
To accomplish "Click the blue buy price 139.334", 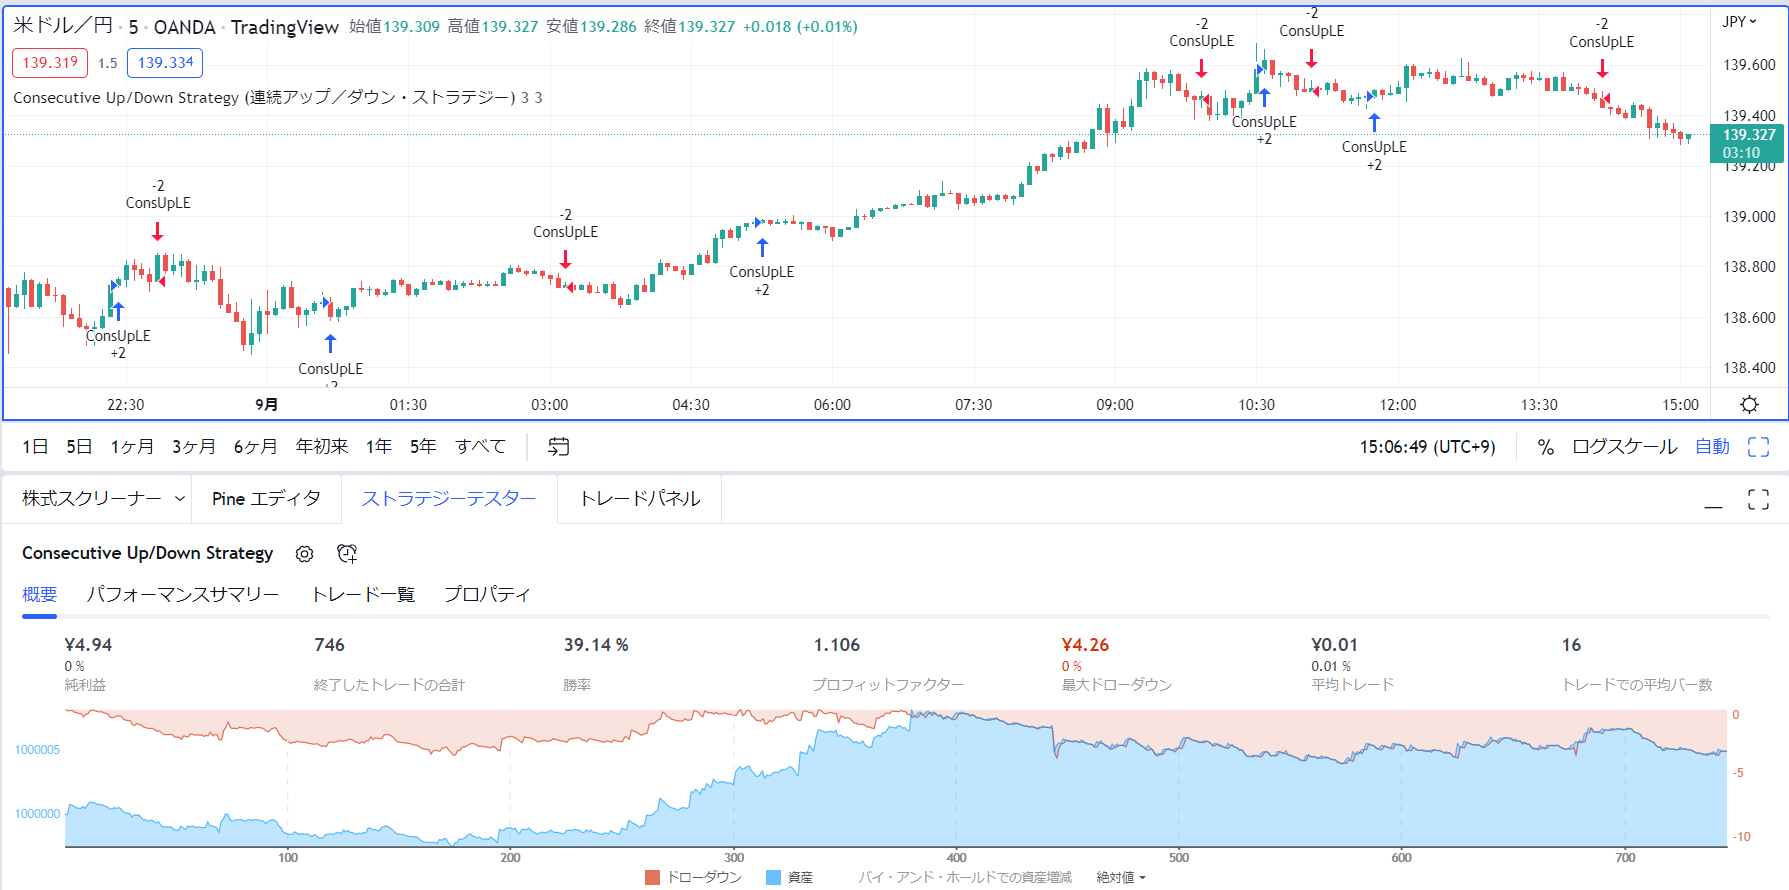I will pos(165,63).
